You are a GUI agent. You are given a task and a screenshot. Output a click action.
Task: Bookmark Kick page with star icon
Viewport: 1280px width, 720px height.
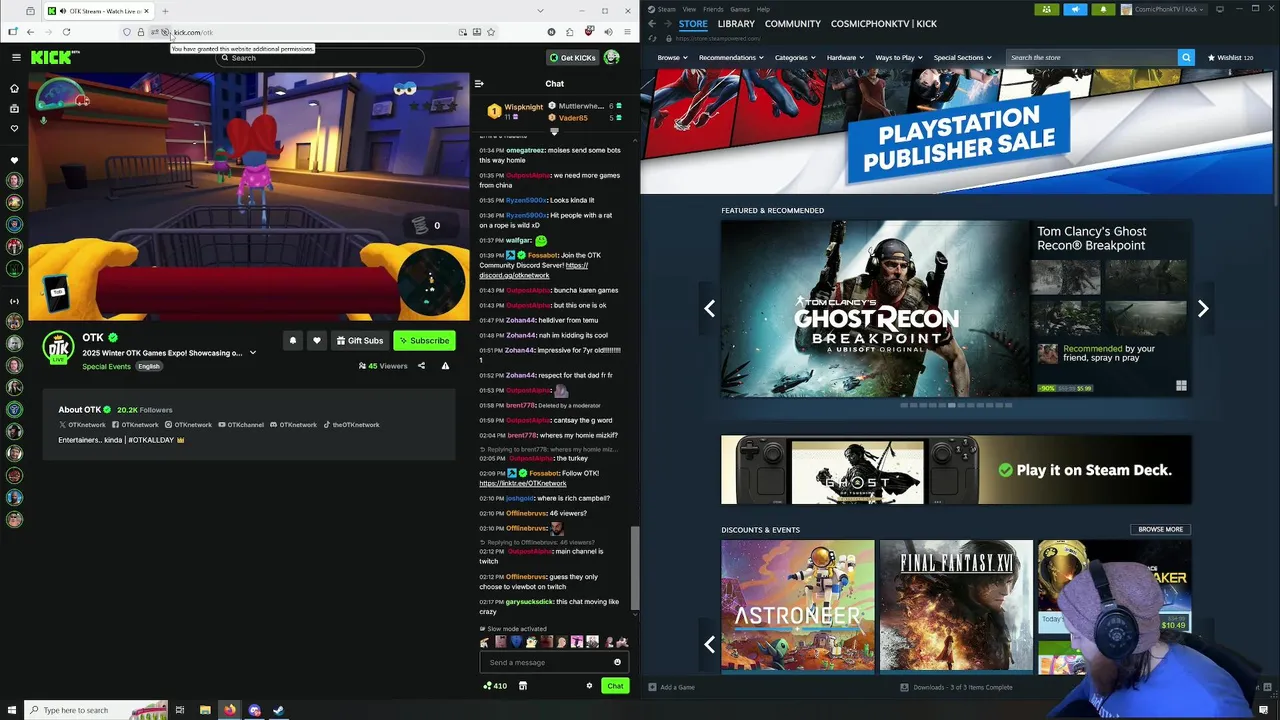tap(491, 32)
